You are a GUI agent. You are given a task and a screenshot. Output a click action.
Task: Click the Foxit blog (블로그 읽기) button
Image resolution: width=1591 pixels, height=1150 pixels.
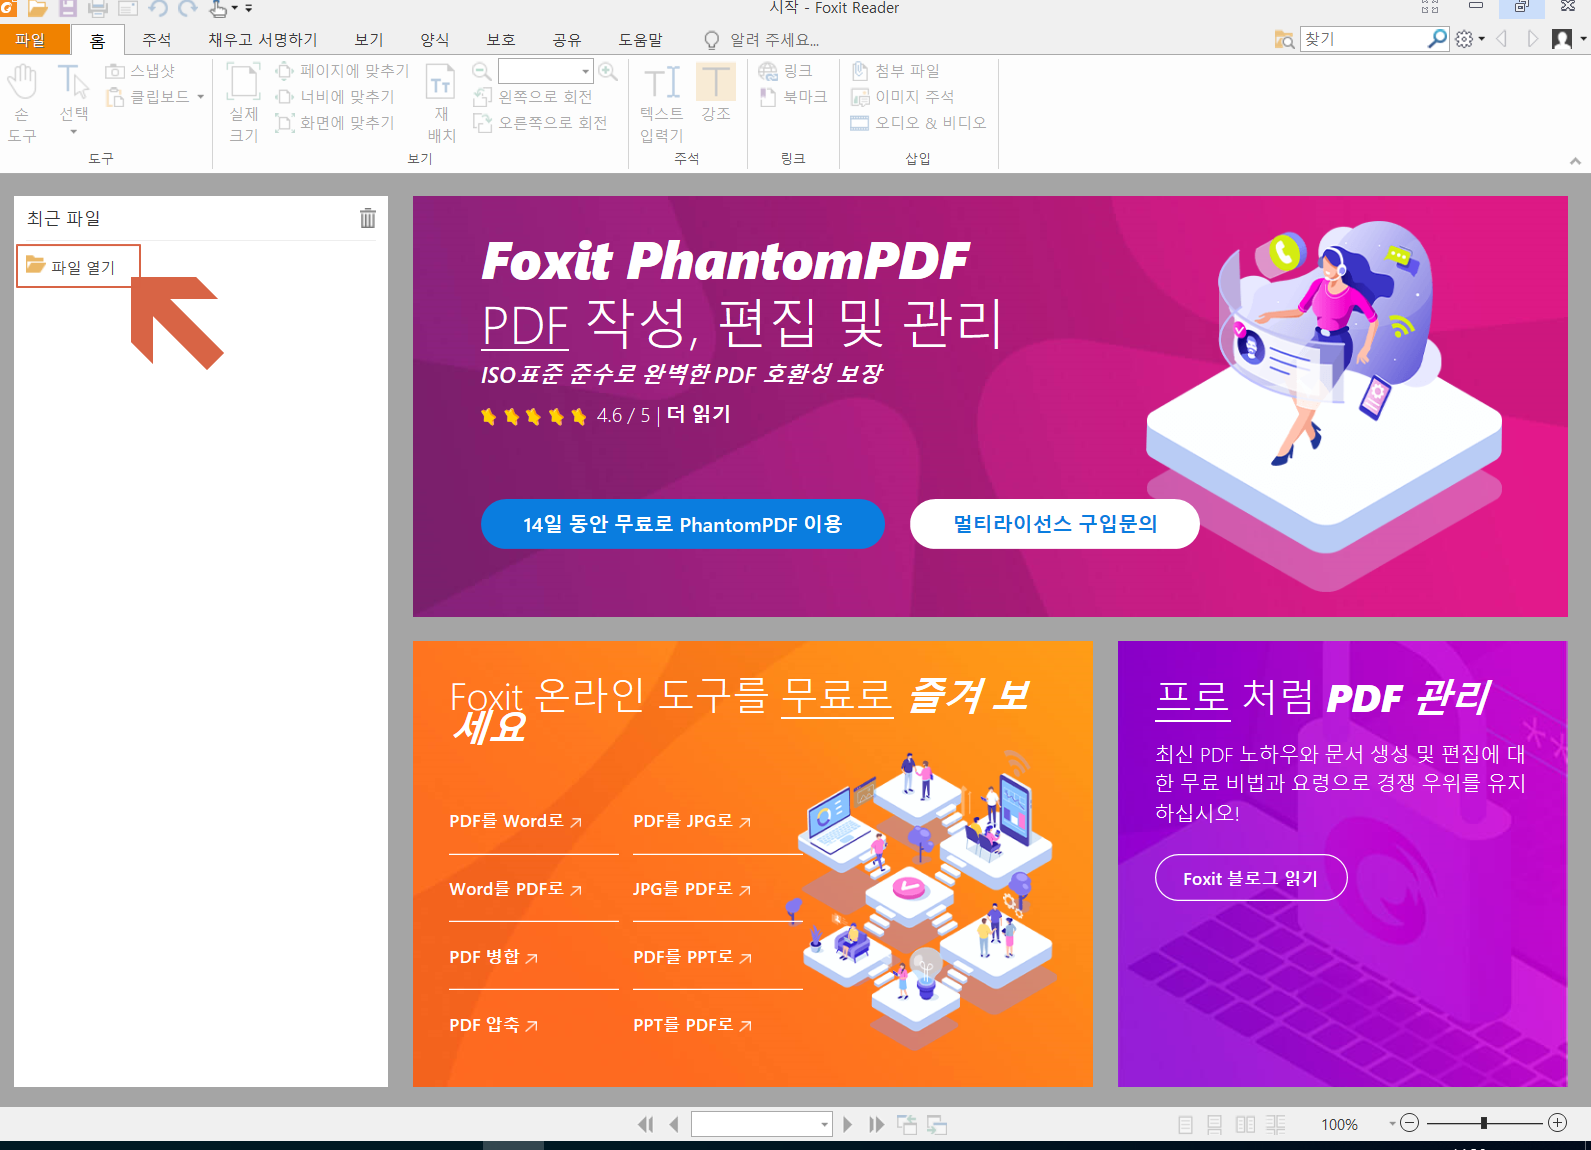click(1251, 878)
